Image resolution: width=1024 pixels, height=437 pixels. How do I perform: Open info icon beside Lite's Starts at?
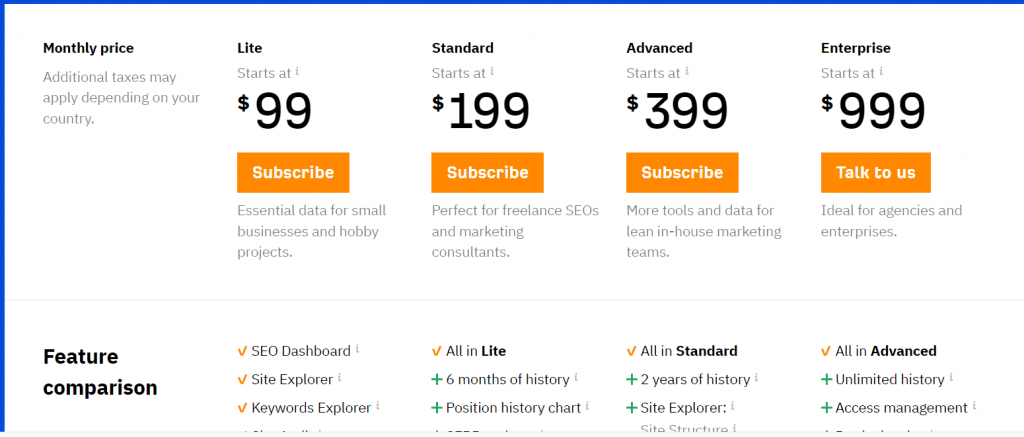click(298, 72)
